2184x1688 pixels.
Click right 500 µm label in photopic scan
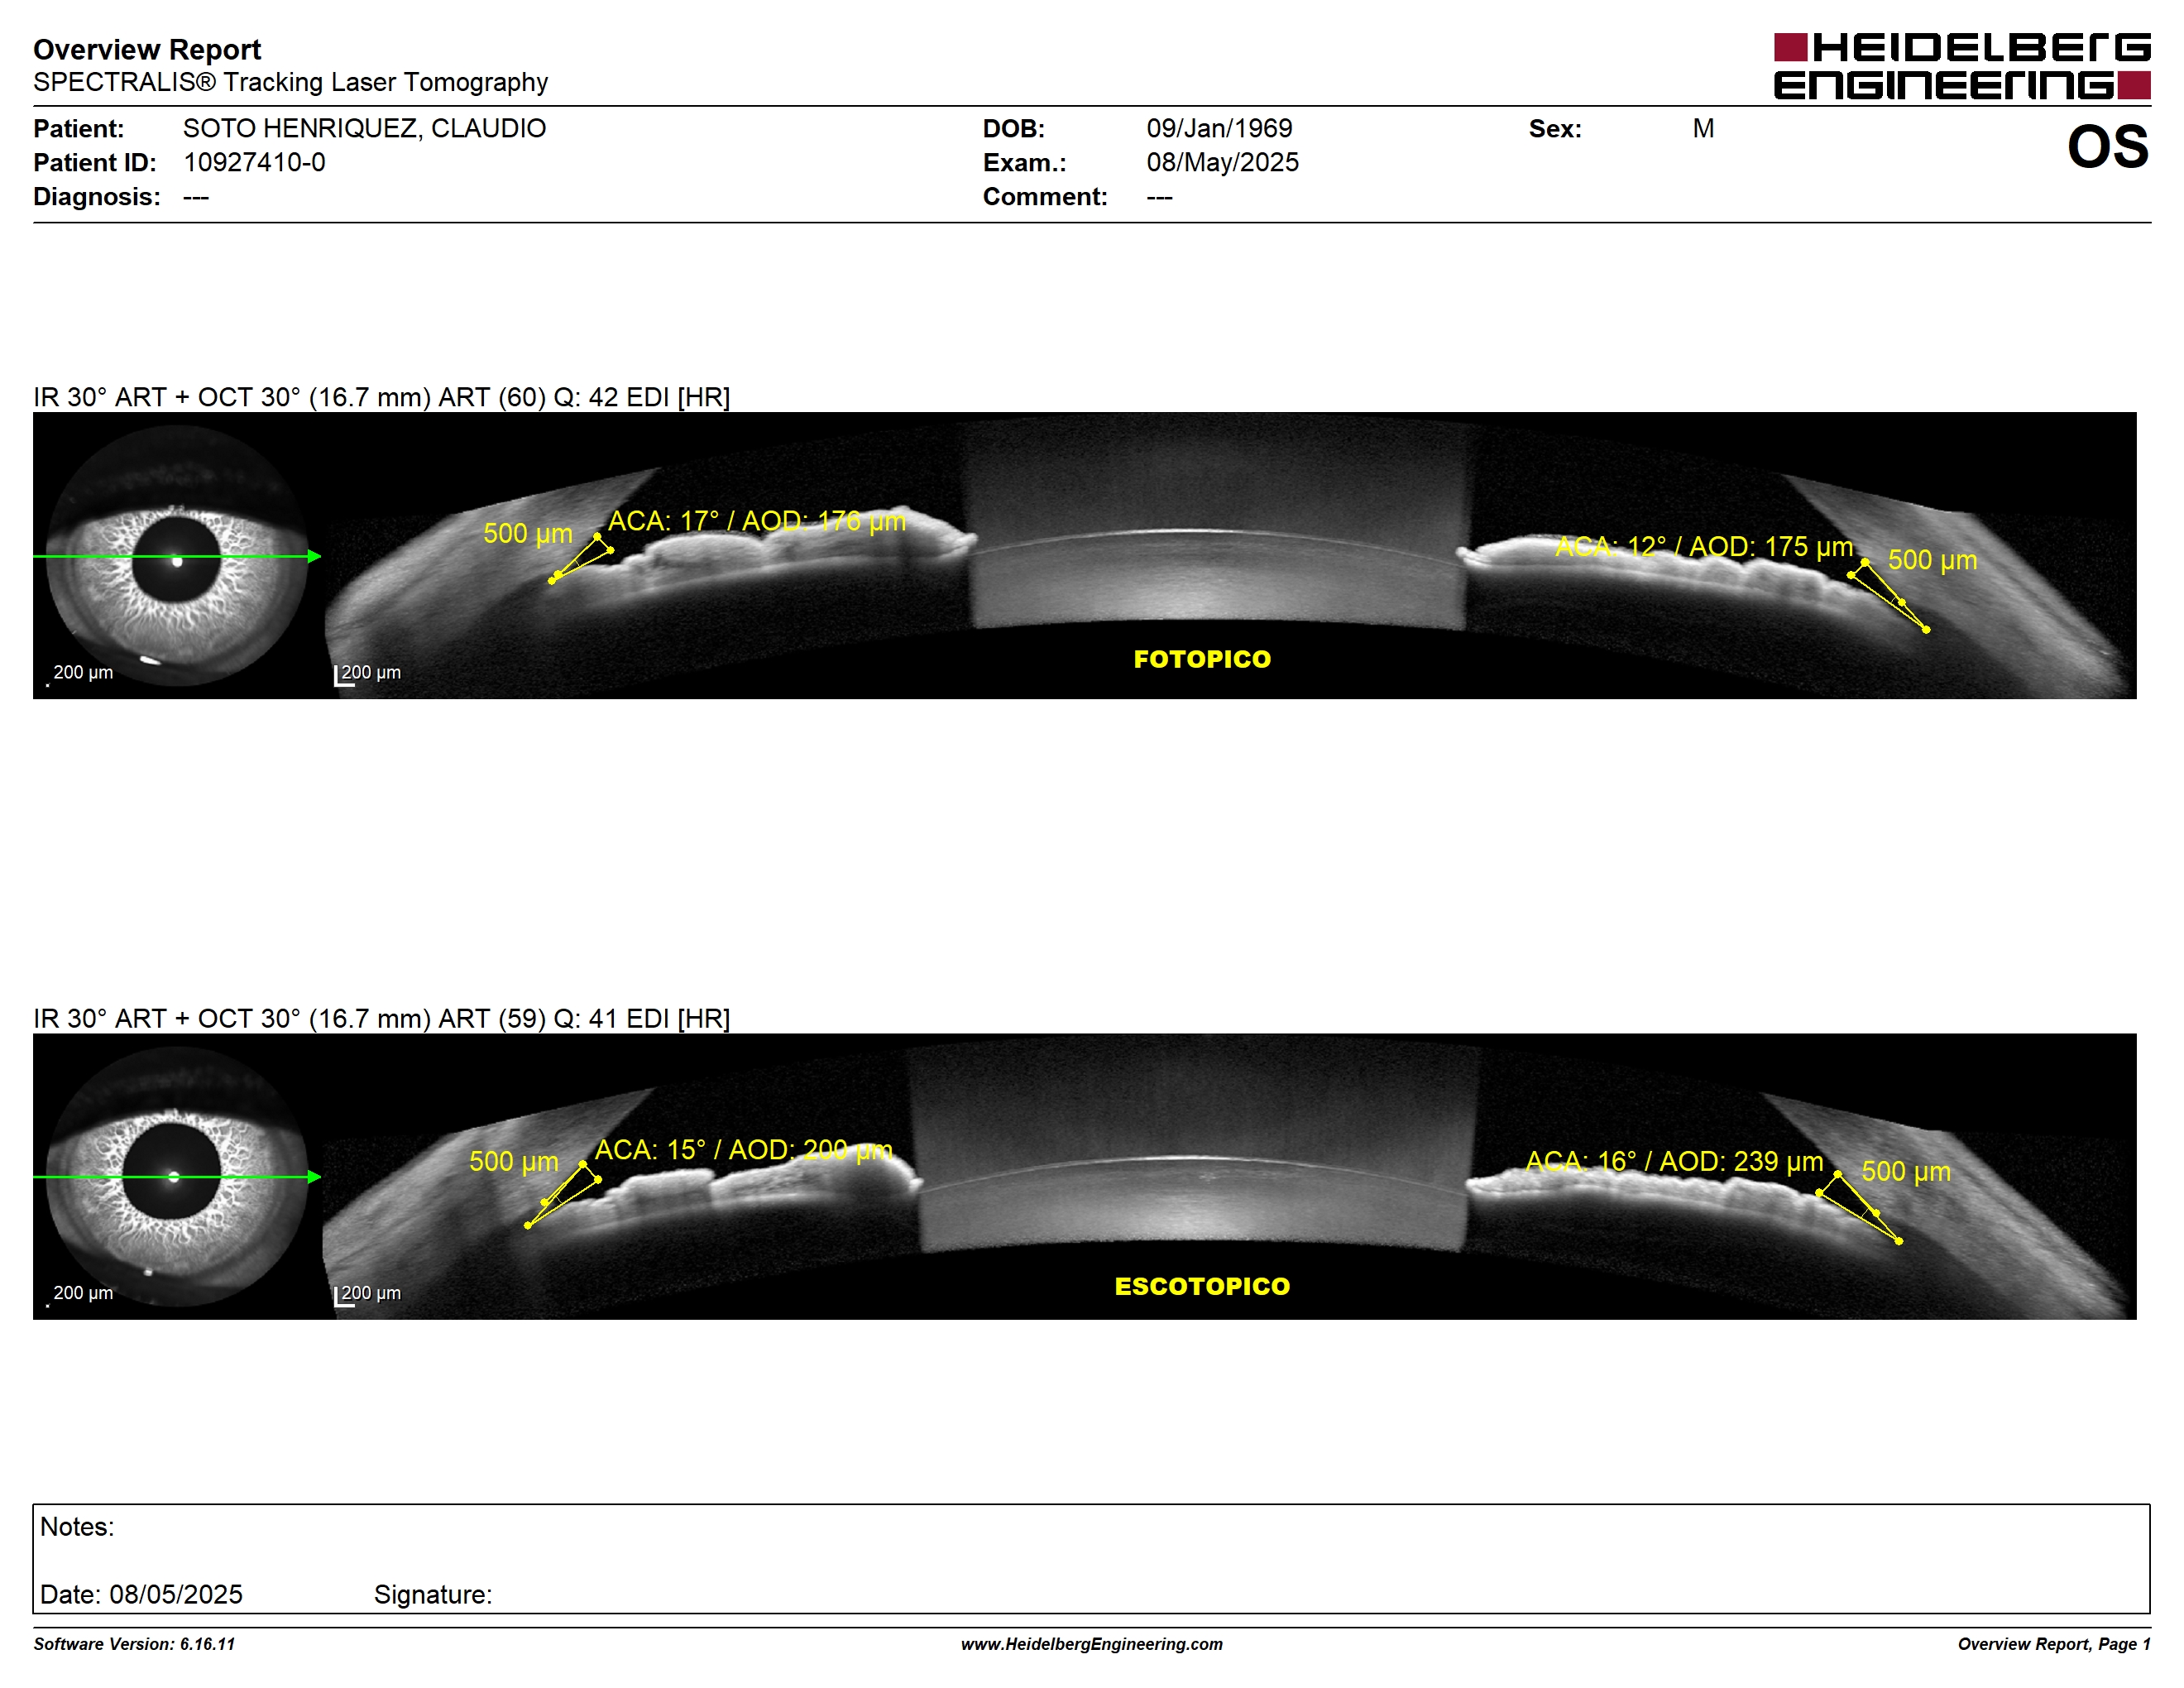(x=1931, y=560)
